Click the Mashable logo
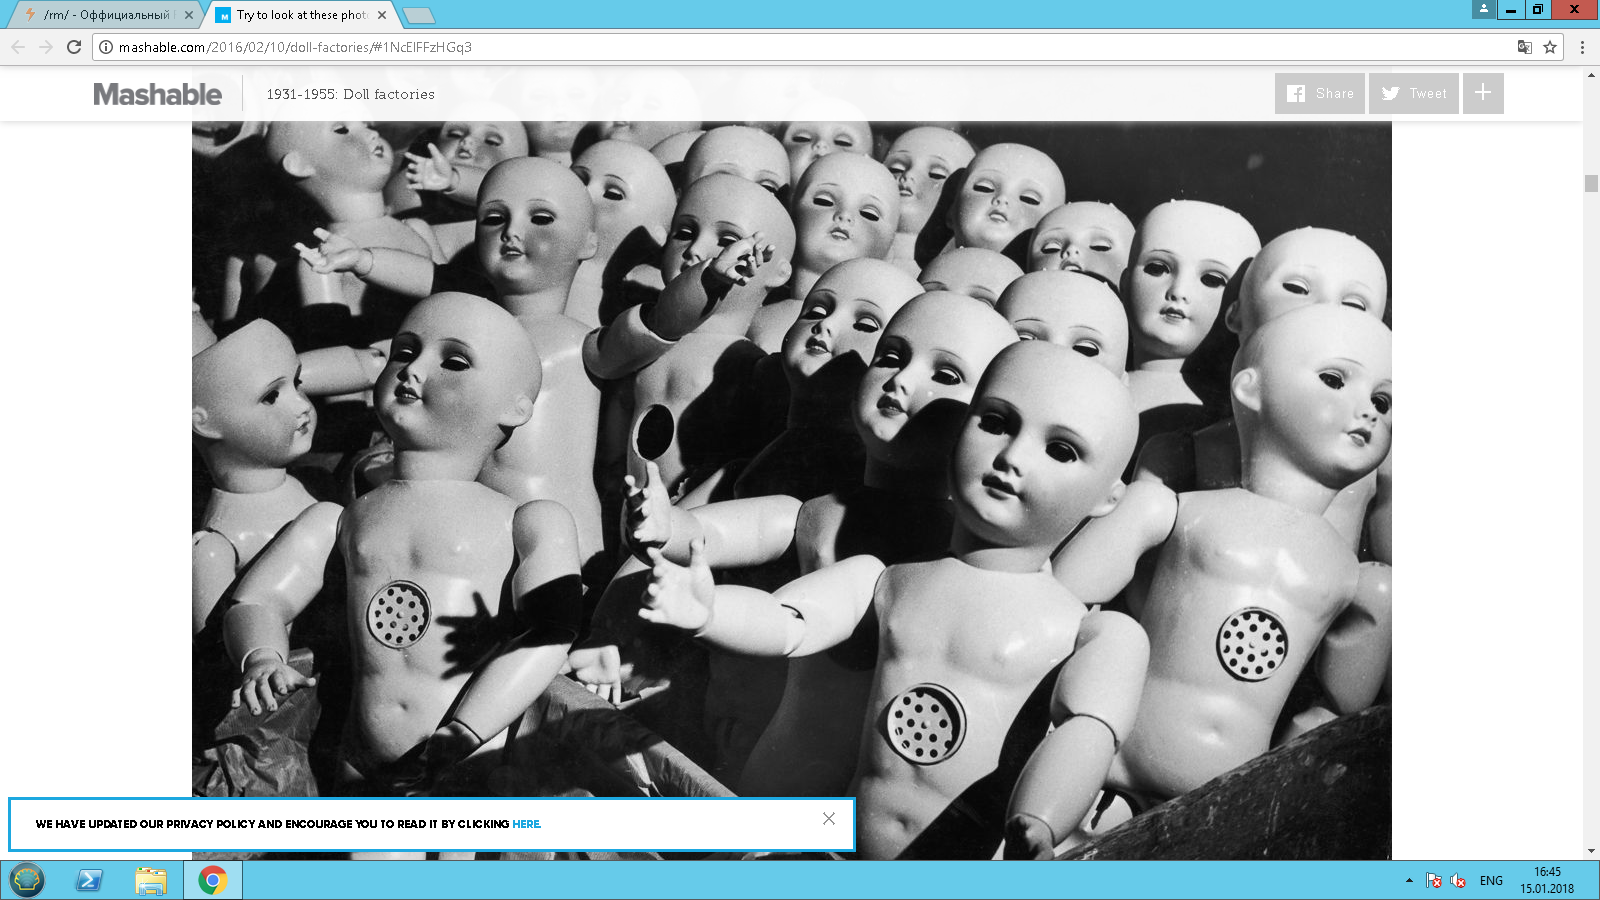Screen dimensions: 1600x900 pyautogui.click(x=157, y=94)
